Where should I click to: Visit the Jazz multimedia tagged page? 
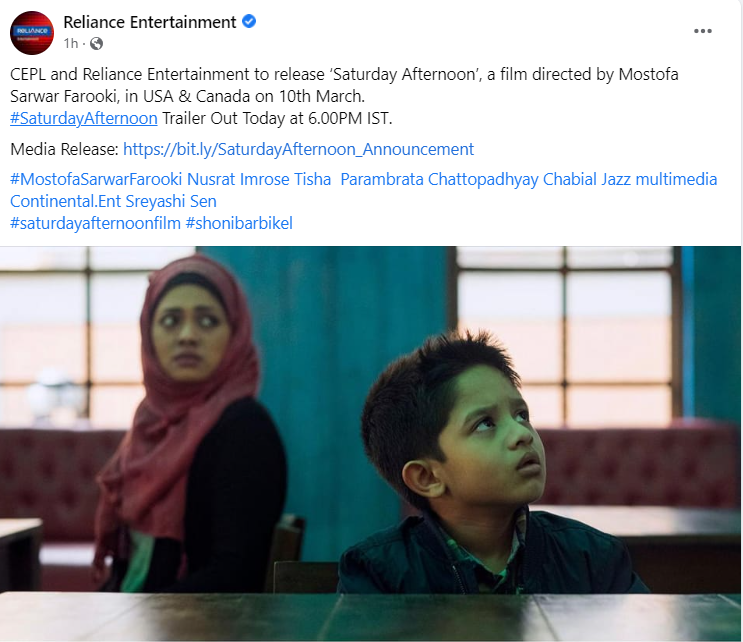[659, 179]
